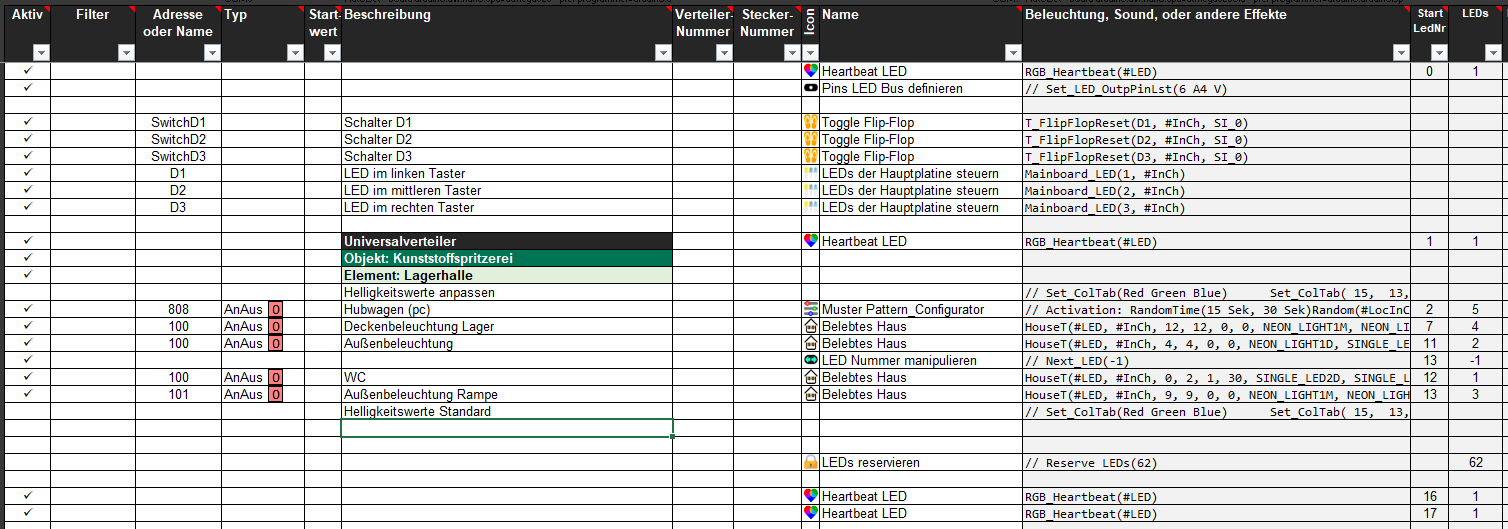This screenshot has height=529, width=1508.
Task: Click the Mainboard LED icon for row D2
Action: (810, 190)
